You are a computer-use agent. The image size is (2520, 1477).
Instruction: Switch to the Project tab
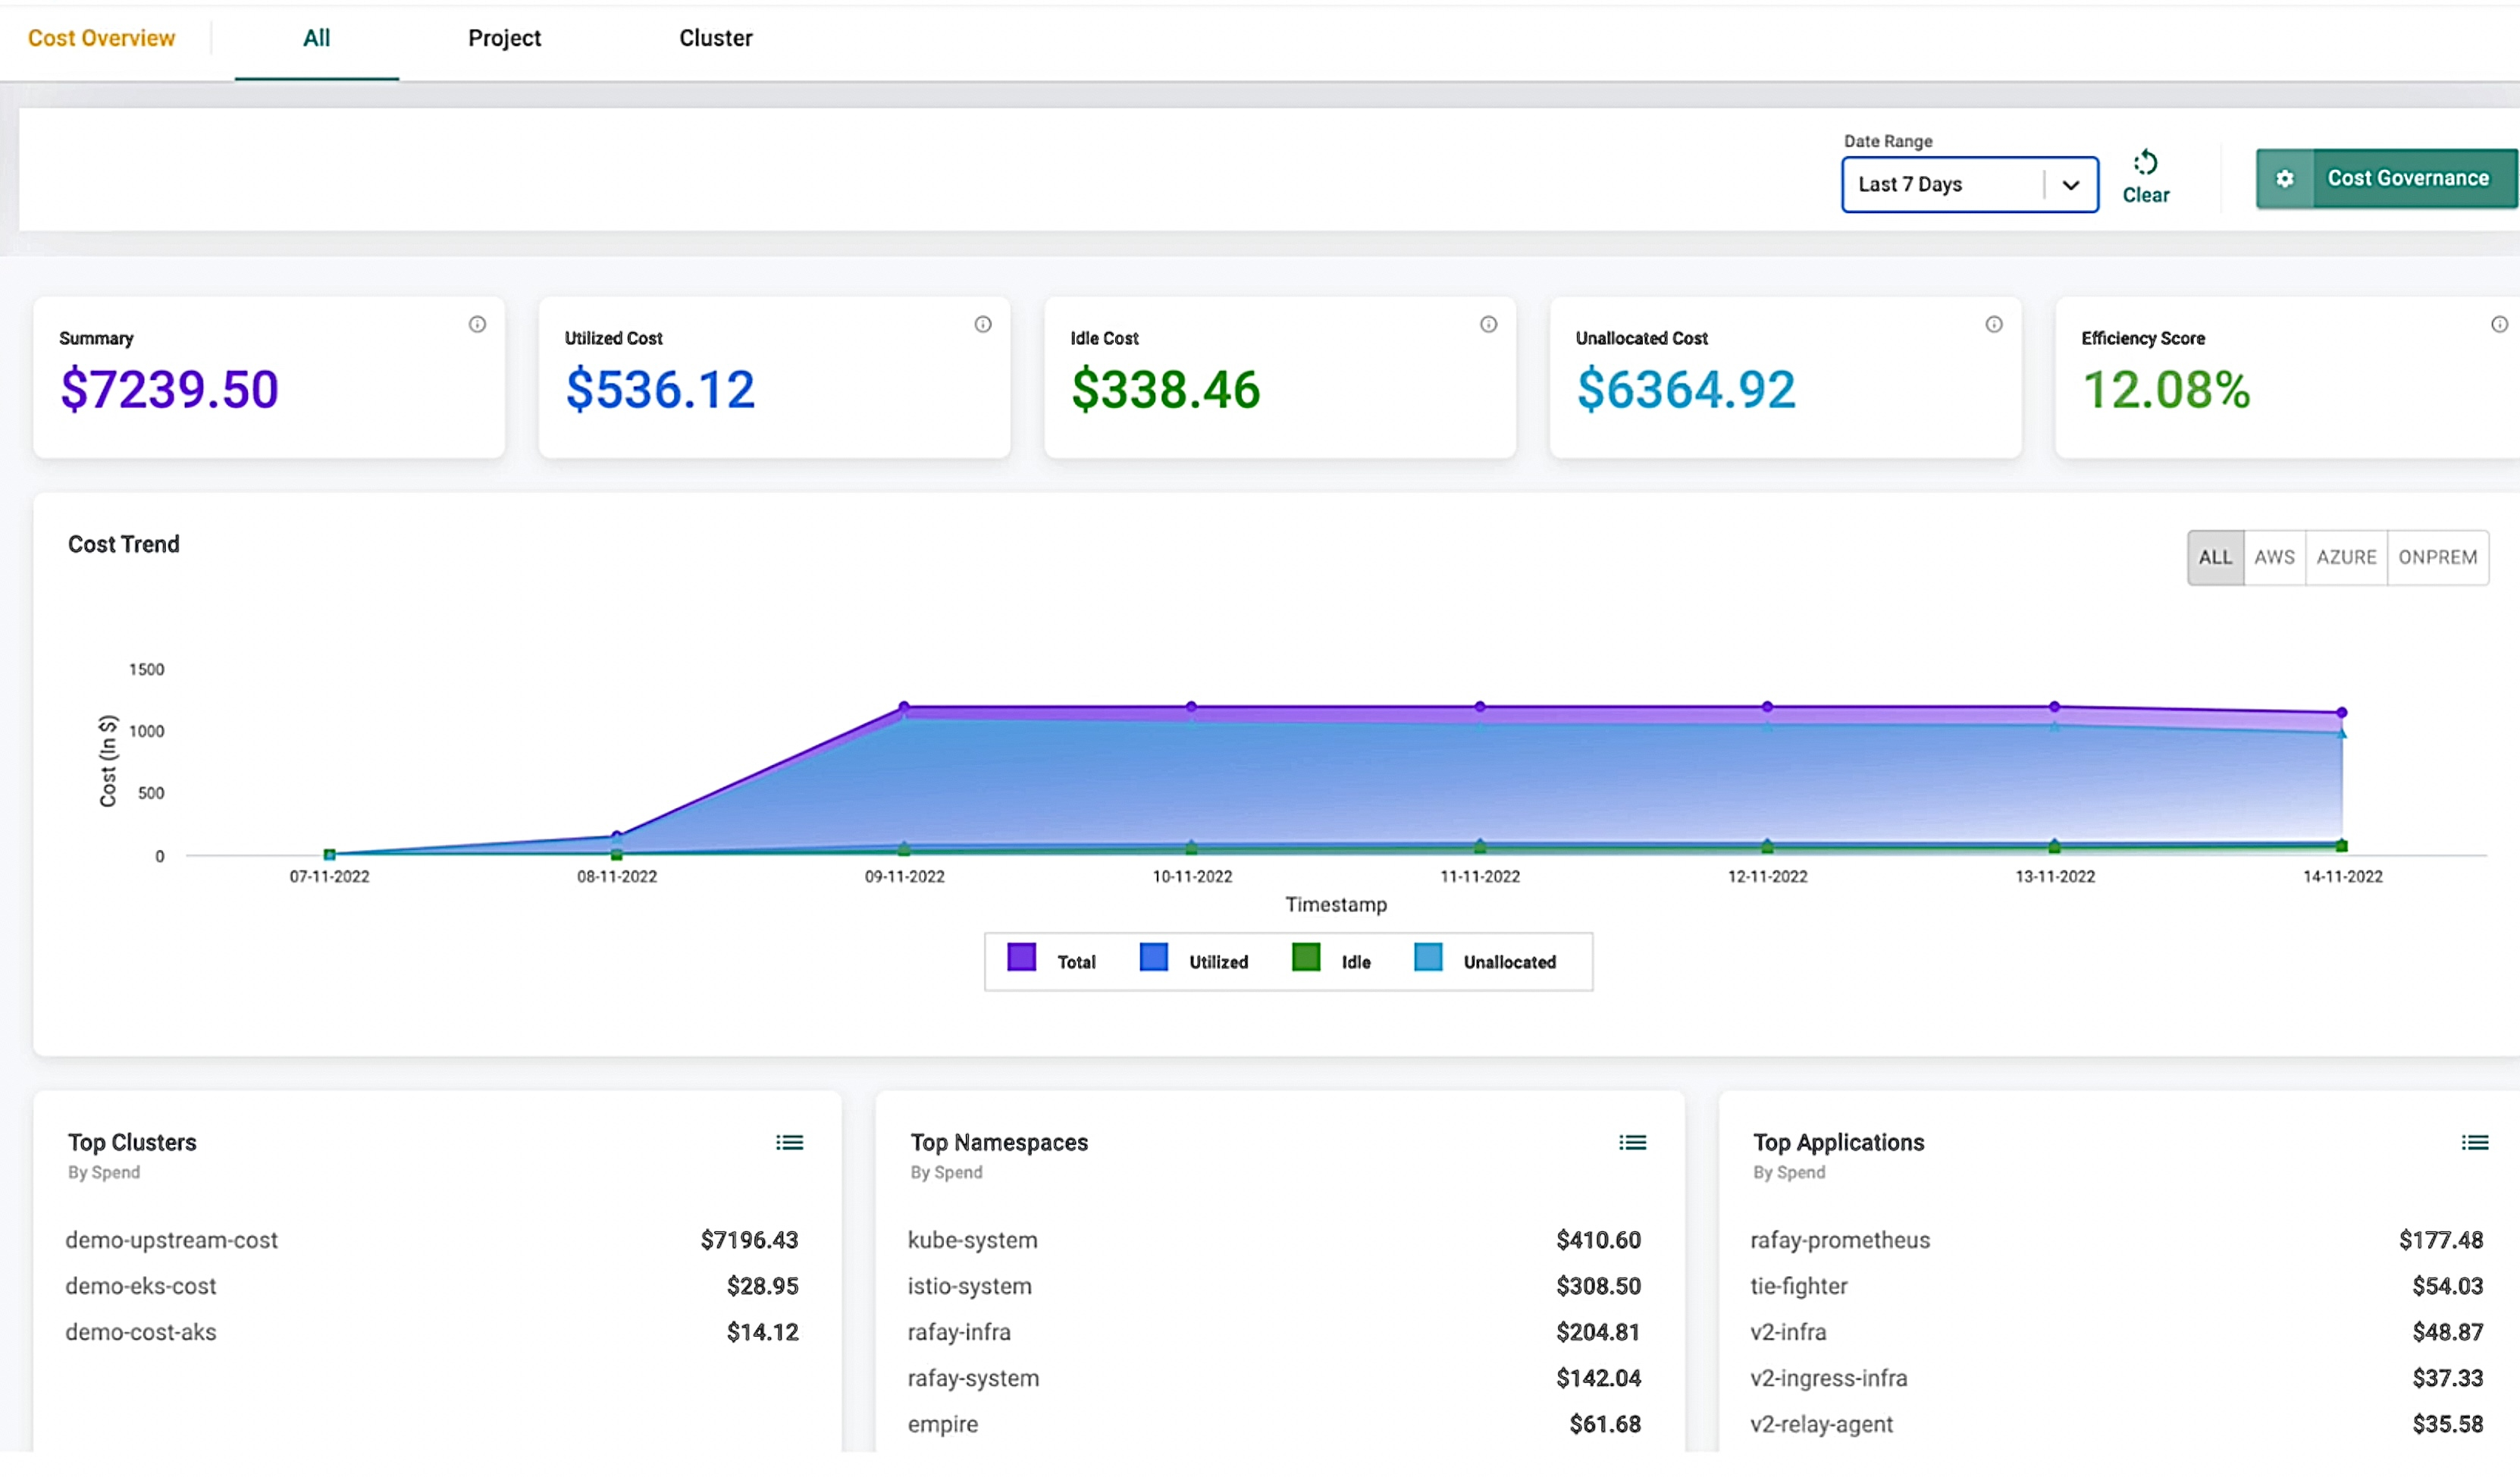pyautogui.click(x=504, y=38)
